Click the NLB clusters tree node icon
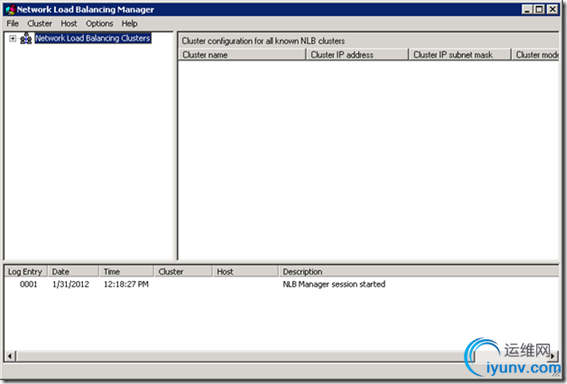567x384 pixels. (x=26, y=38)
